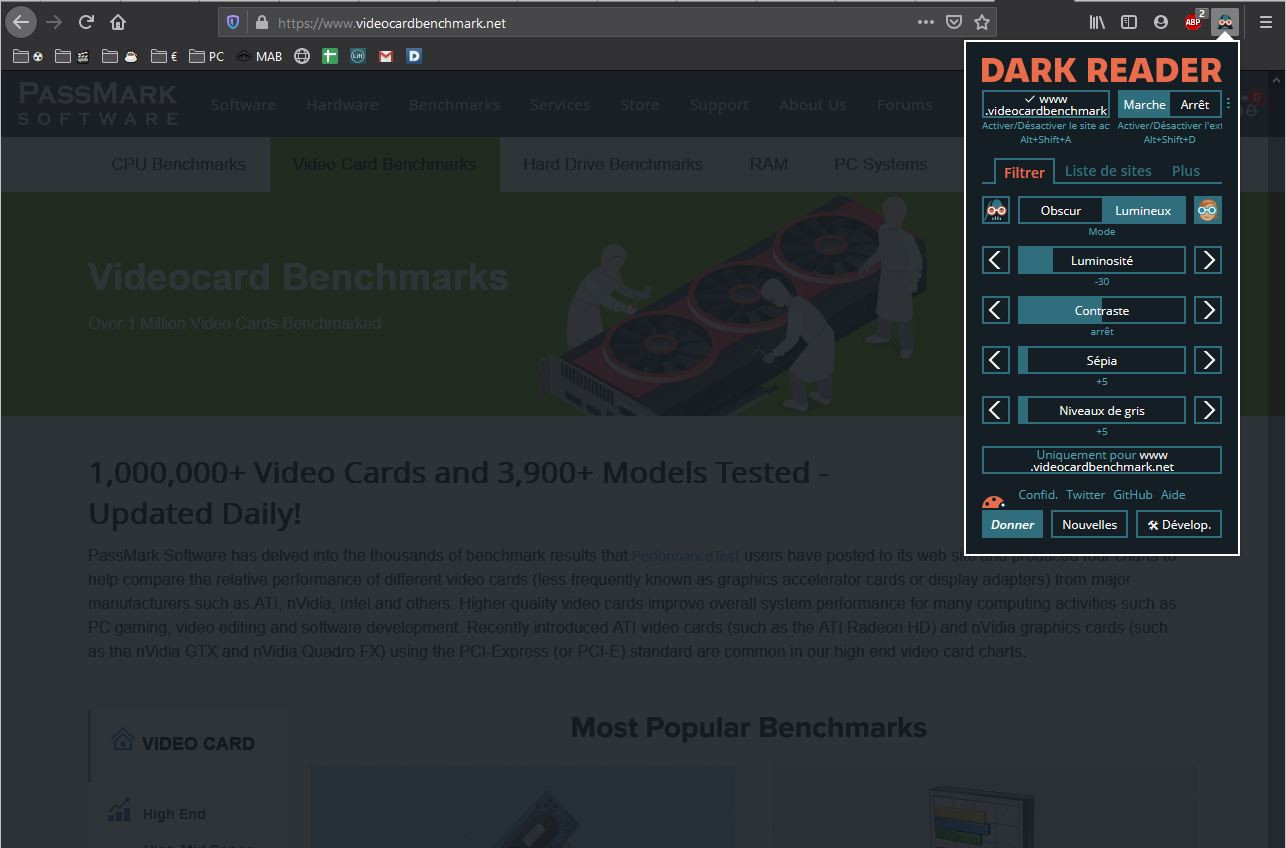Switch Dark Reader mode to Obscur

[1060, 210]
